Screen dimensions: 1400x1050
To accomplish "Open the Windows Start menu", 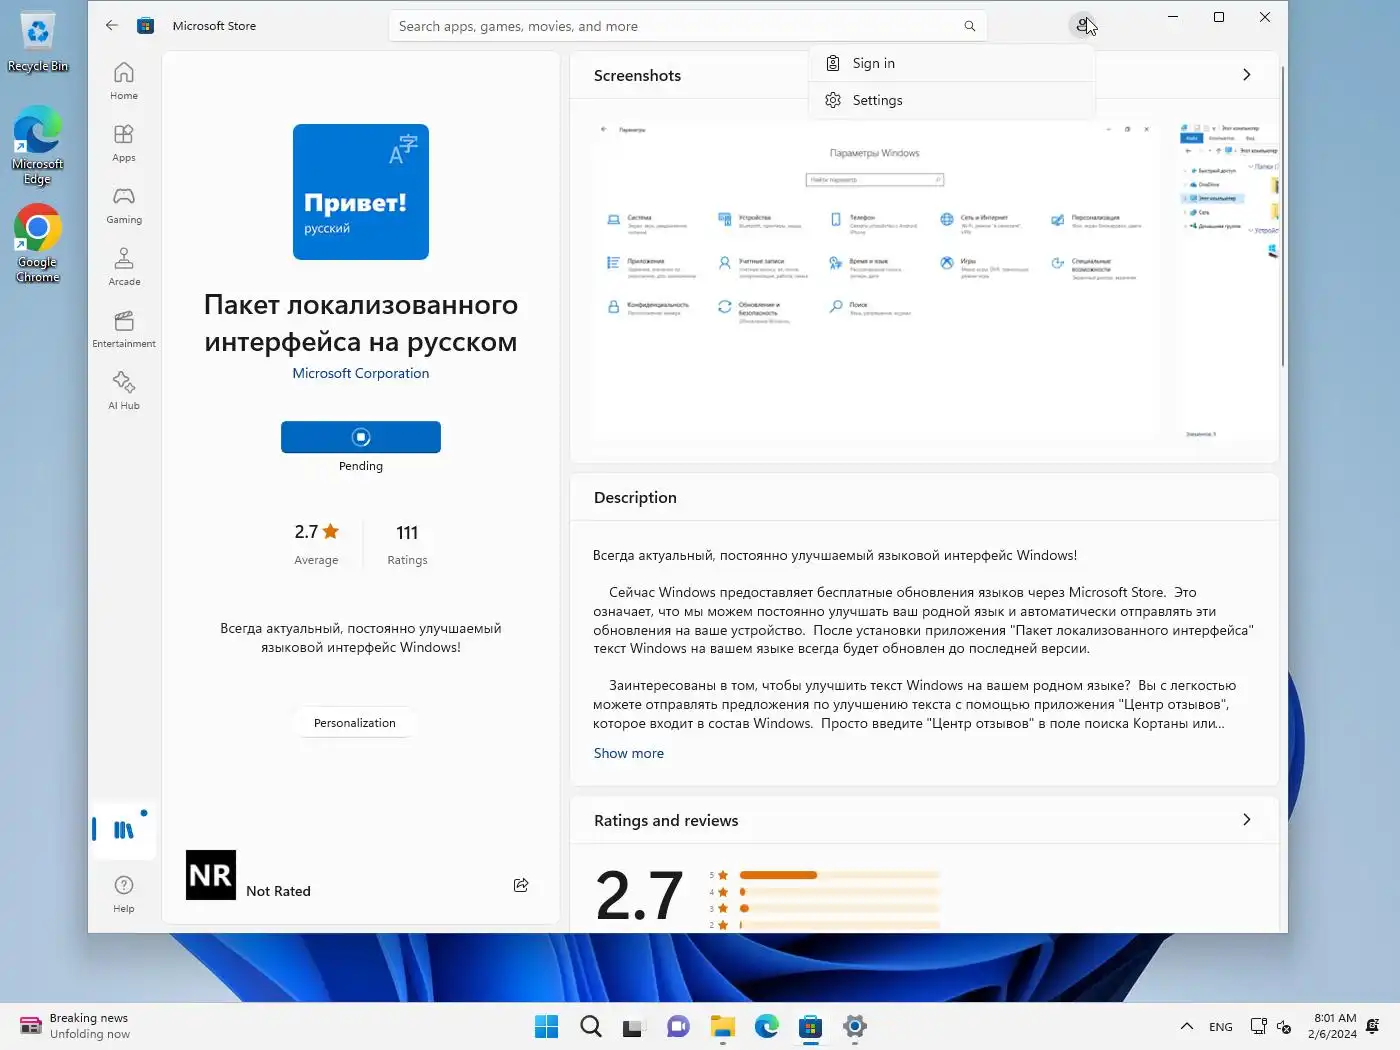I will pyautogui.click(x=547, y=1027).
